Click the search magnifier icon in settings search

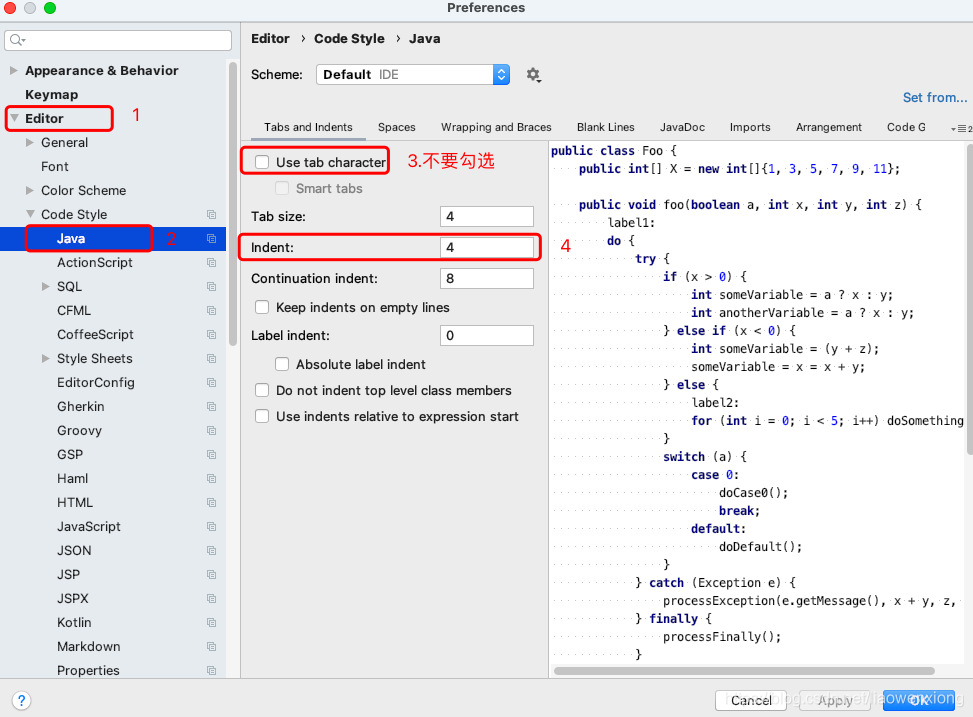17,40
